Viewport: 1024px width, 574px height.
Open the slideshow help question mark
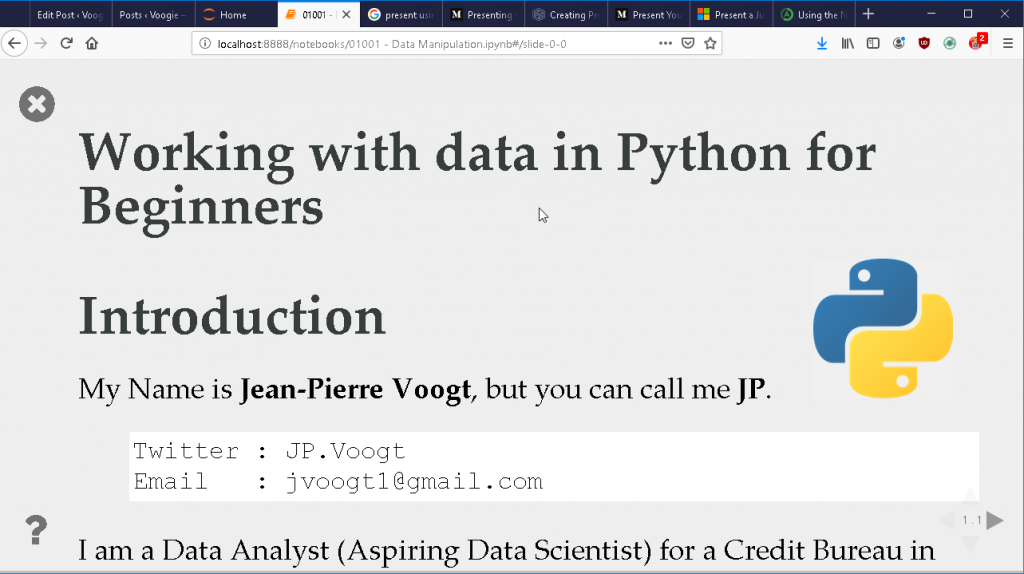36,530
